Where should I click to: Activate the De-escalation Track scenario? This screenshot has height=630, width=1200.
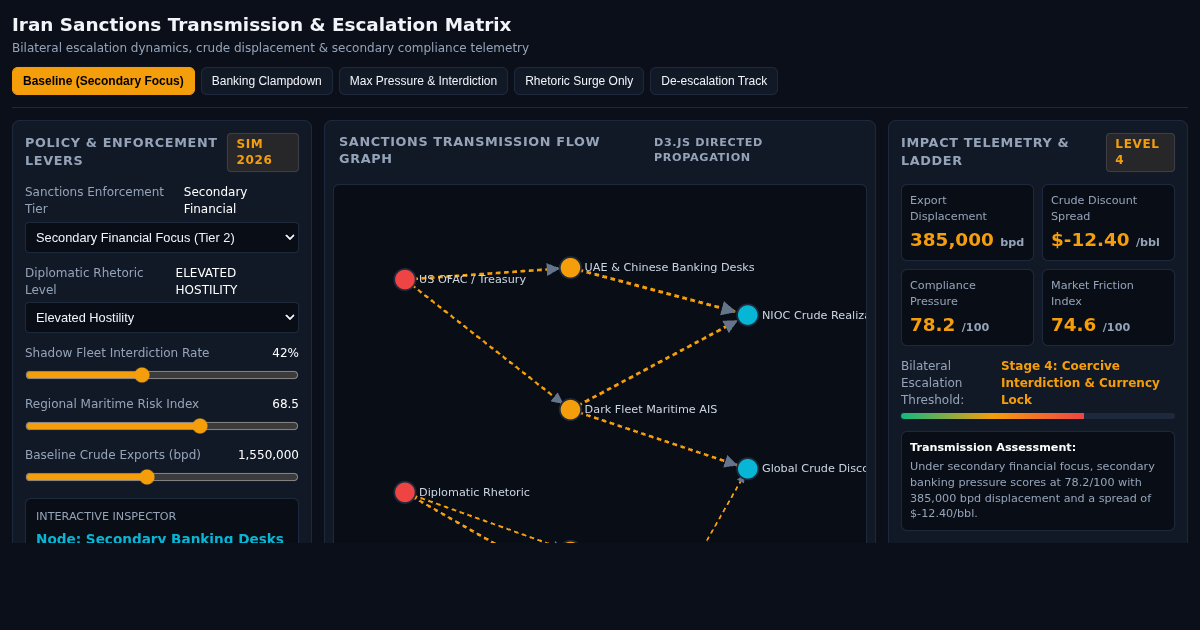coord(714,81)
